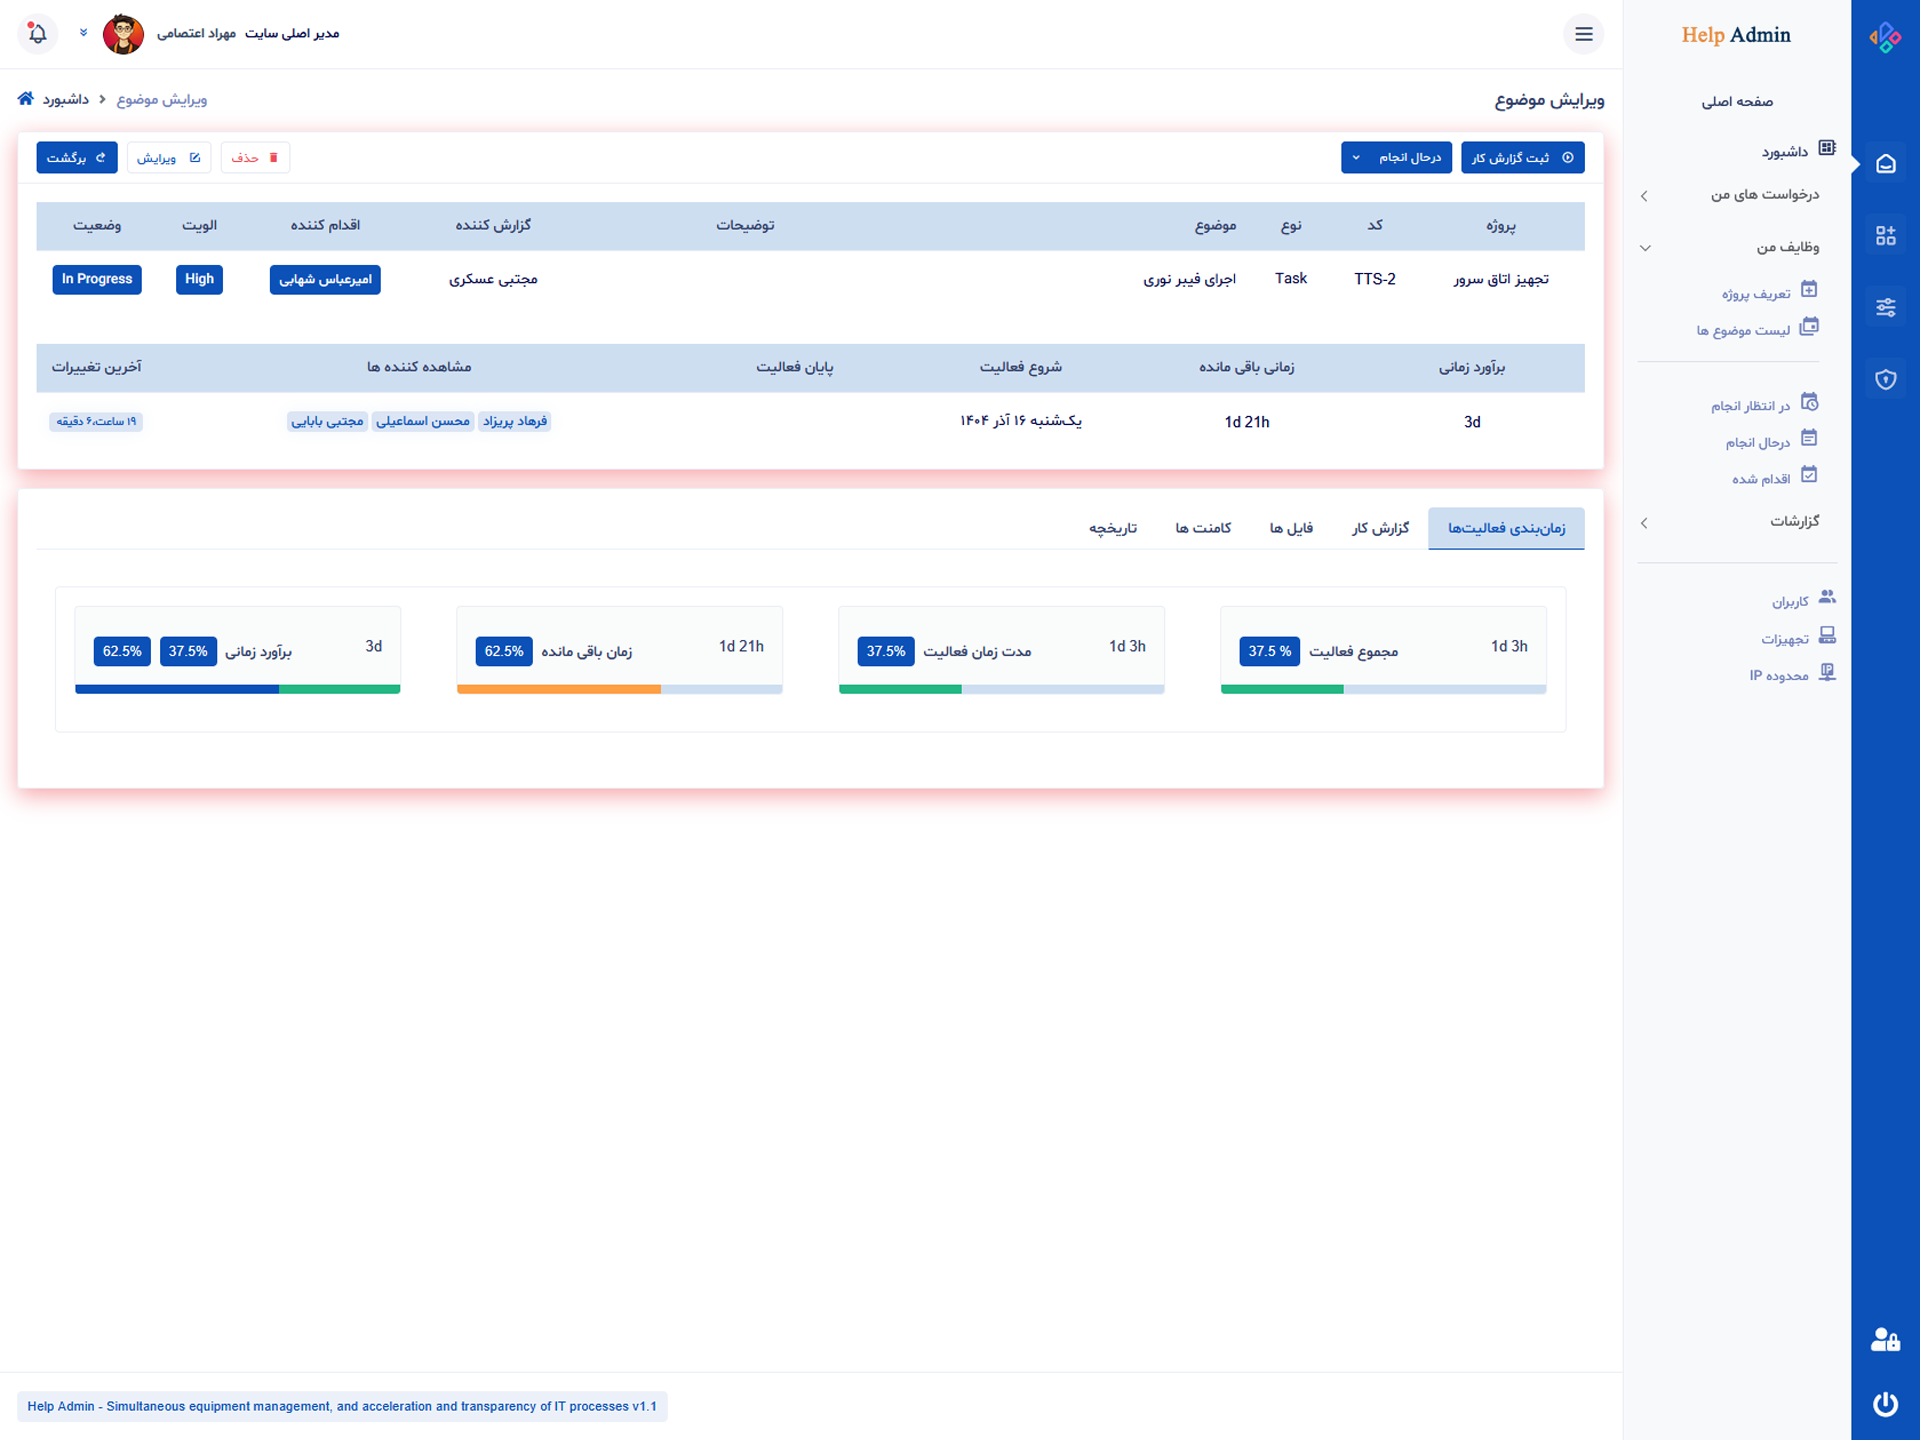Switch to the تاریخچه tab

(1112, 528)
